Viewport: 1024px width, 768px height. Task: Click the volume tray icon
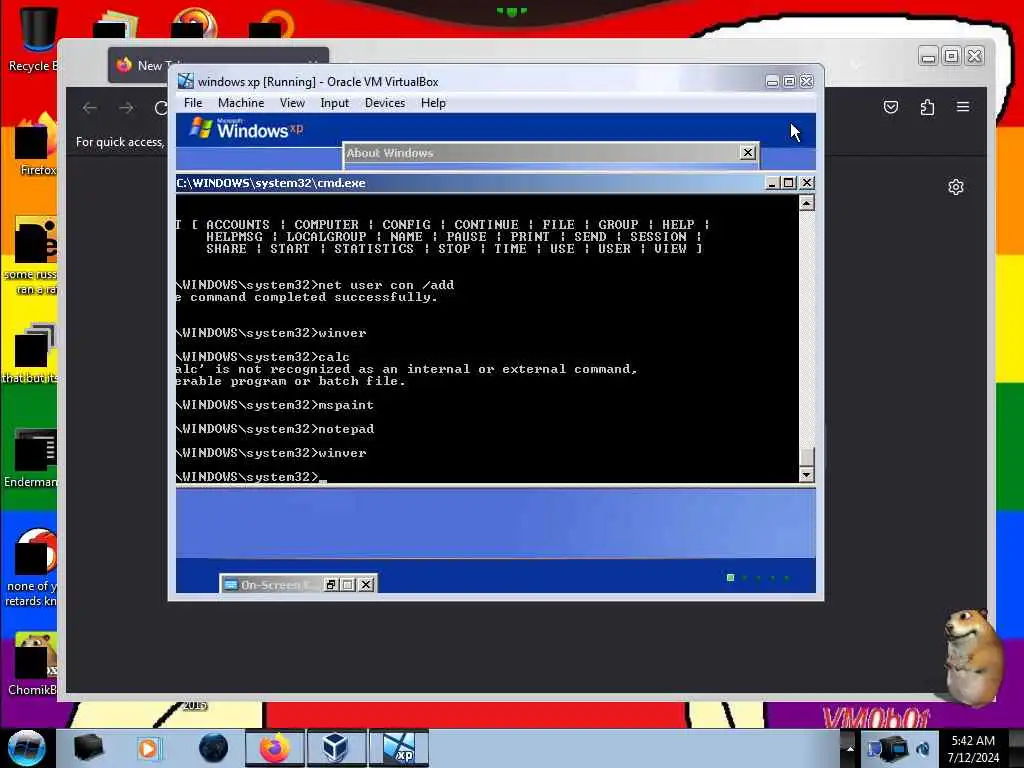coord(923,749)
